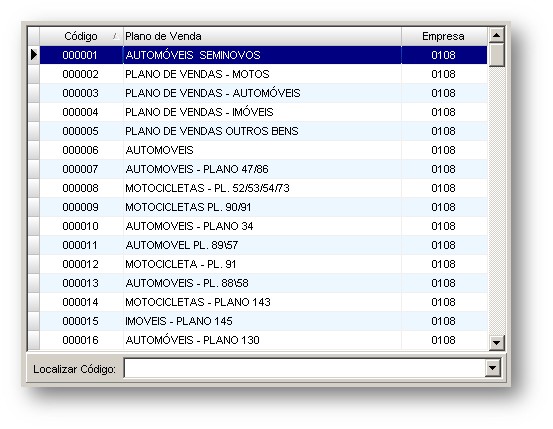Image resolution: width=553 pixels, height=429 pixels.
Task: Click the Código column sort indicator
Action: [115, 36]
